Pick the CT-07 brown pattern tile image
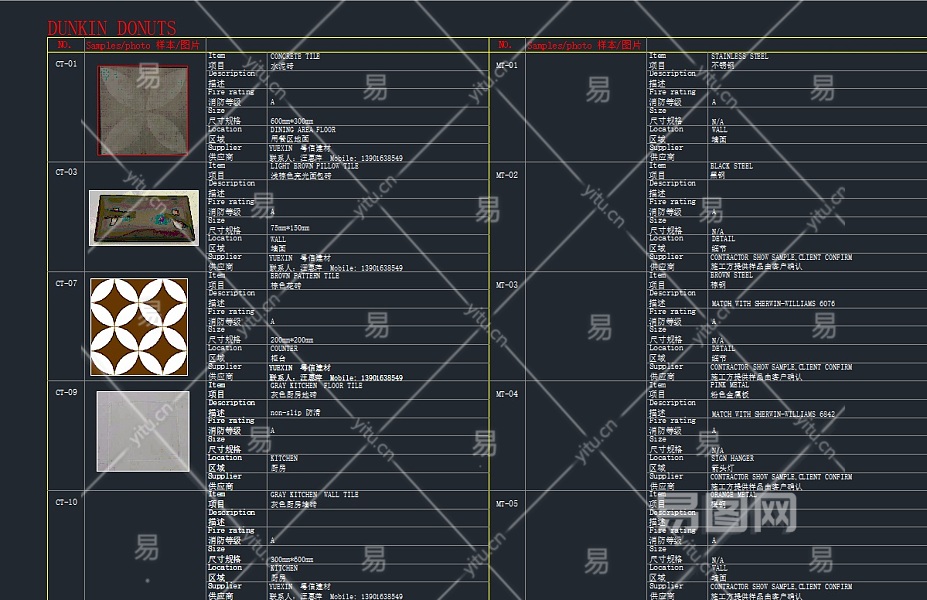This screenshot has width=927, height=600. pyautogui.click(x=139, y=327)
